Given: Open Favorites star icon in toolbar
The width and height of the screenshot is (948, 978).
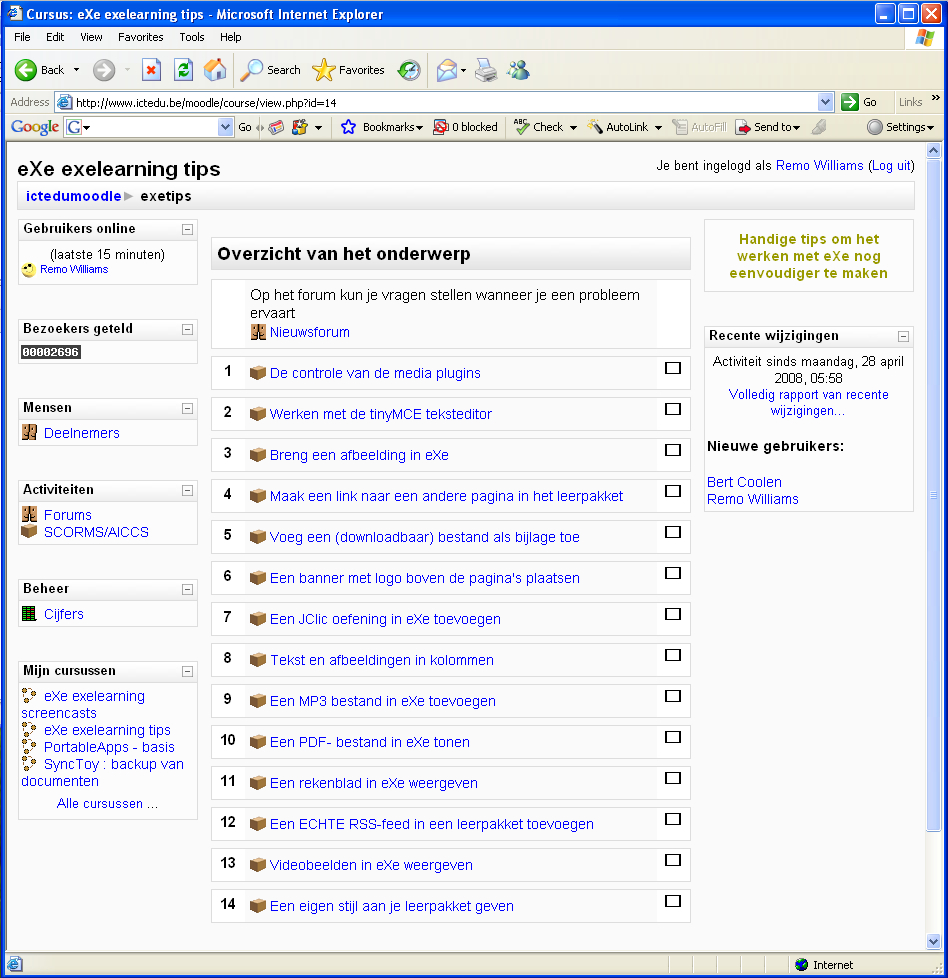Looking at the screenshot, I should click(323, 70).
